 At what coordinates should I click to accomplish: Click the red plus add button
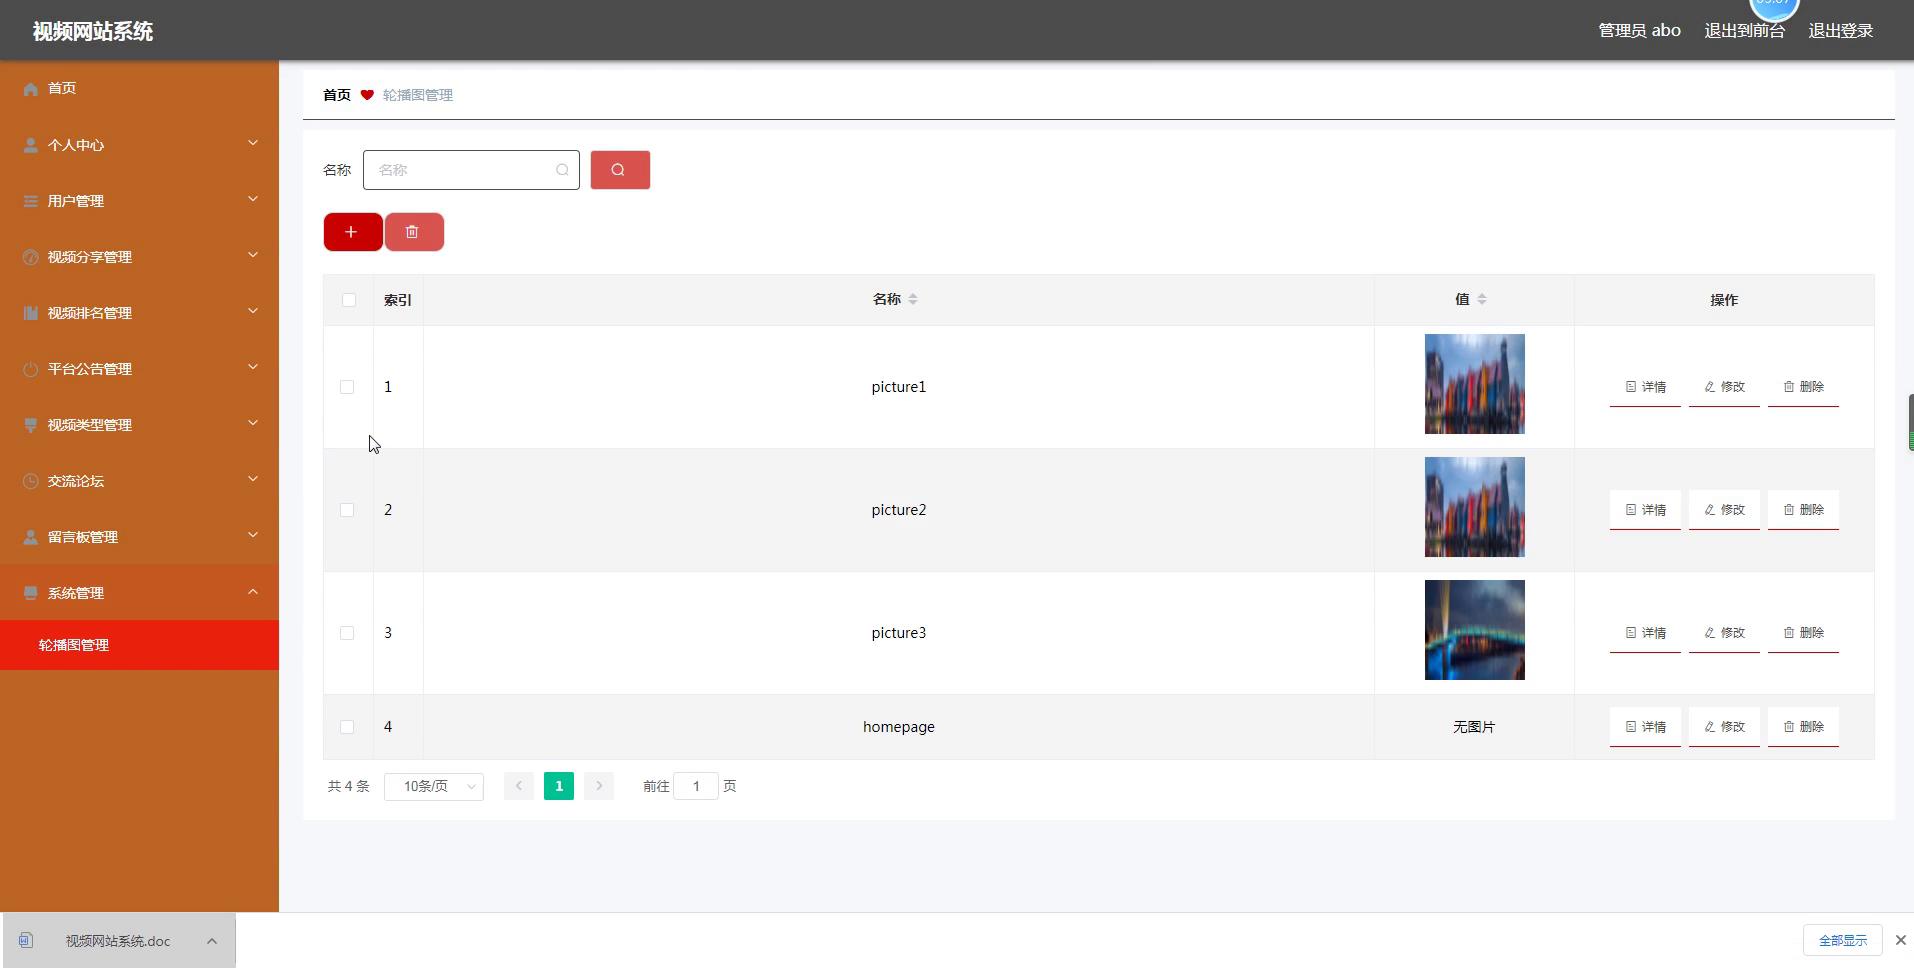[352, 232]
